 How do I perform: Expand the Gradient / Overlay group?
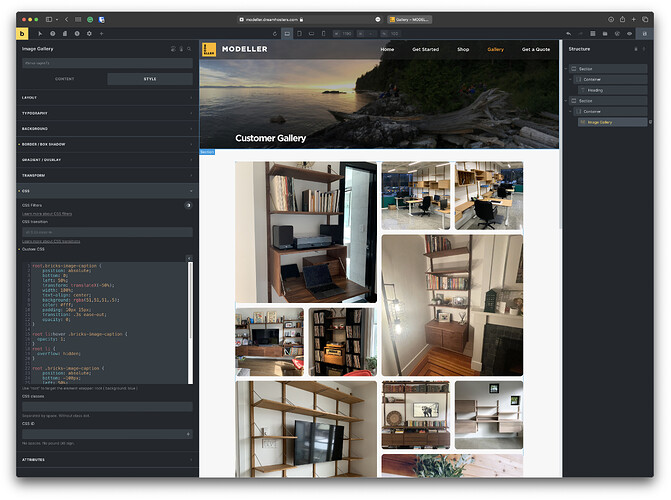click(x=107, y=160)
